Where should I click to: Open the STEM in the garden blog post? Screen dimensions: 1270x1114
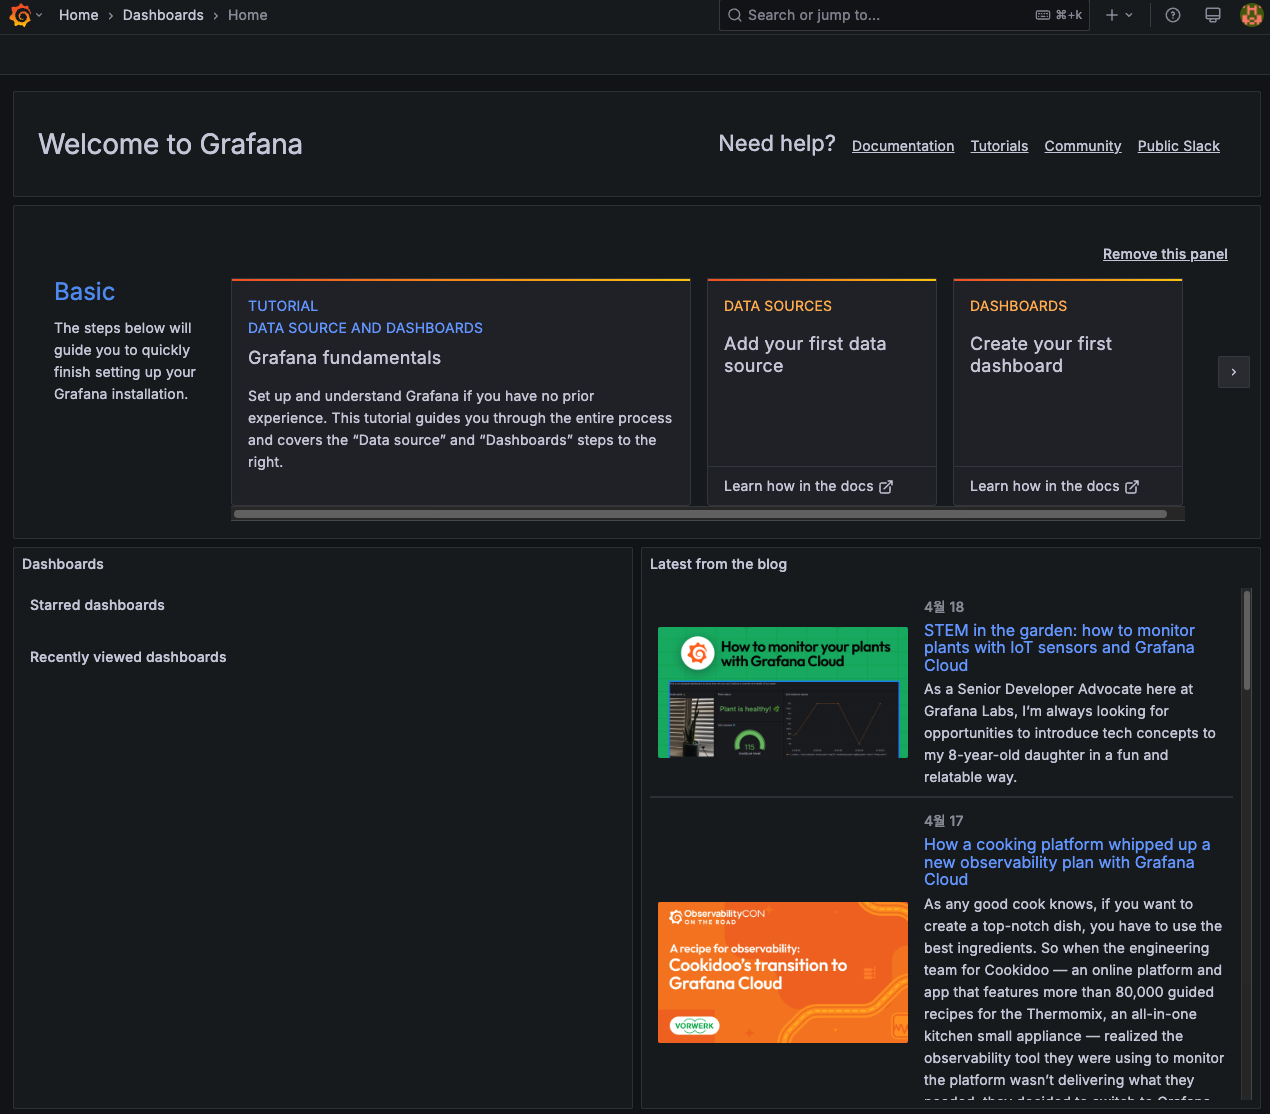[1059, 648]
